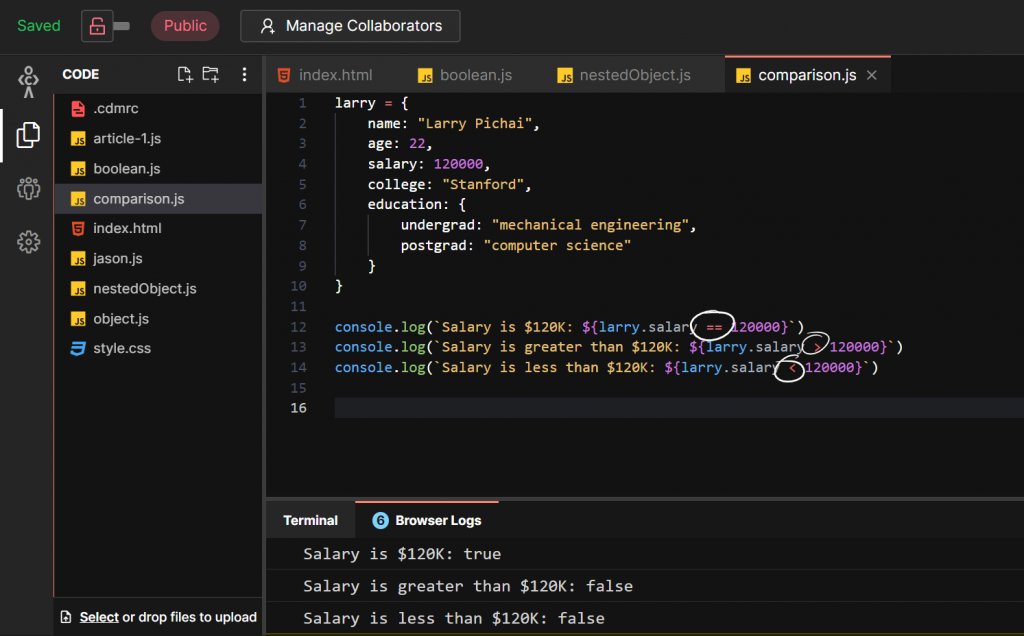Viewport: 1024px width, 636px height.
Task: Open style.css from the file list
Action: [x=122, y=348]
